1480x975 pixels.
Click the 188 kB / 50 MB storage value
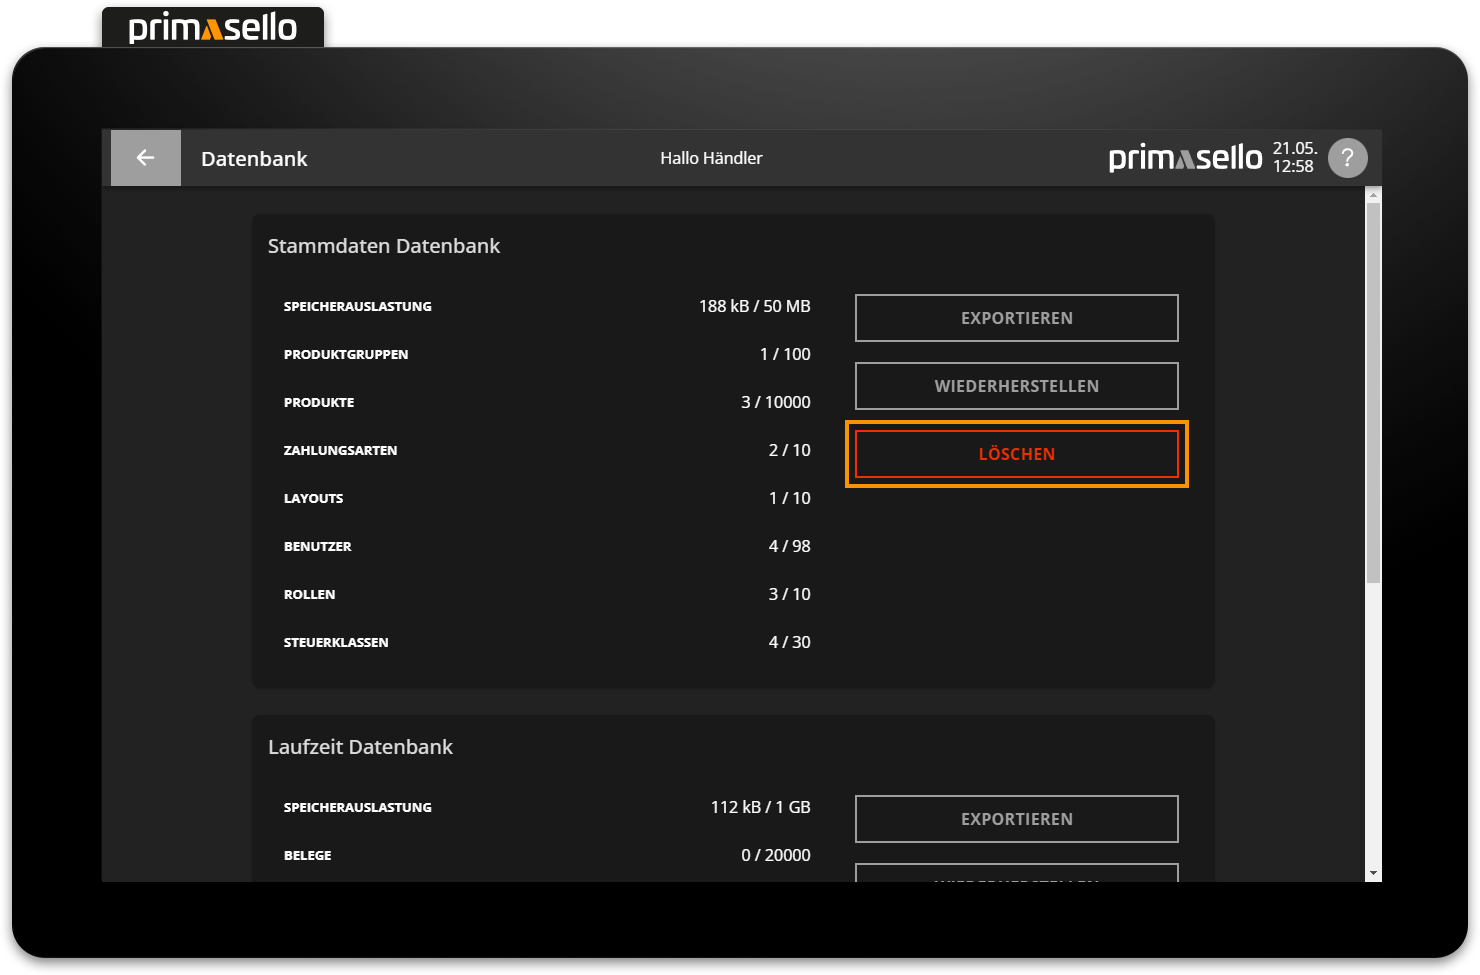pos(754,306)
